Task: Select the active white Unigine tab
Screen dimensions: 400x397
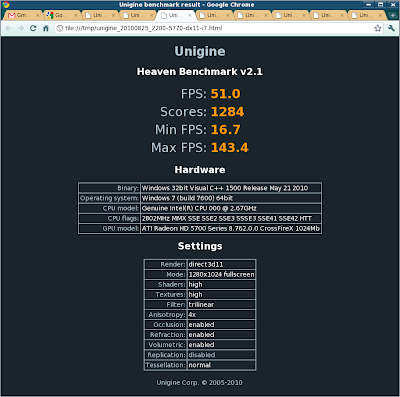Action: (175, 15)
